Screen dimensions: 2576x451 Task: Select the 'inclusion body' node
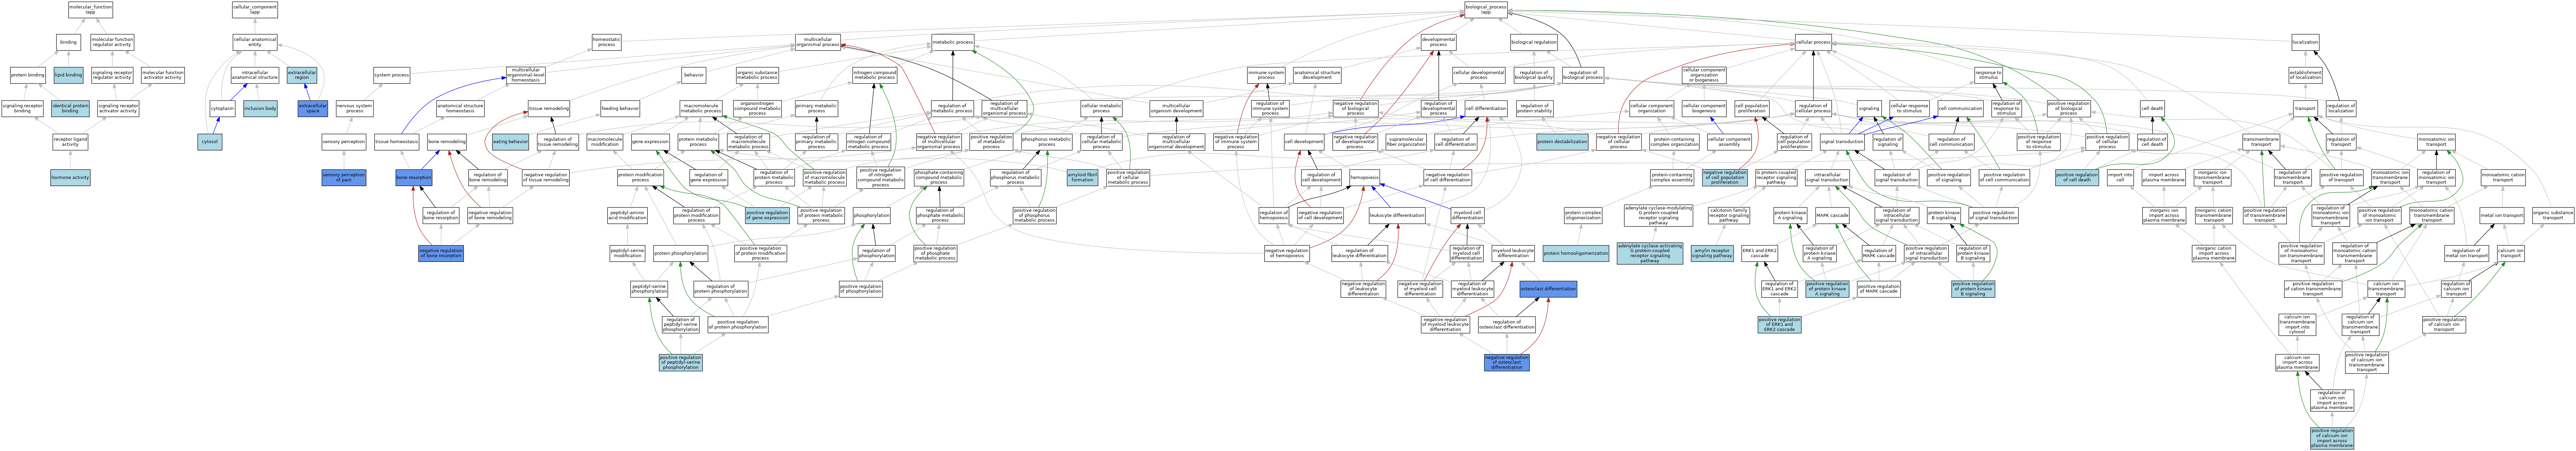click(260, 108)
